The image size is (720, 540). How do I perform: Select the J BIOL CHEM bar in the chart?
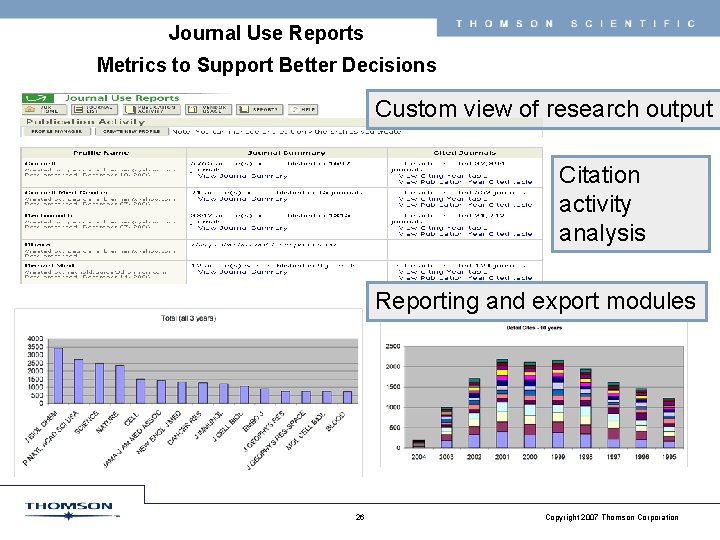(x=58, y=376)
